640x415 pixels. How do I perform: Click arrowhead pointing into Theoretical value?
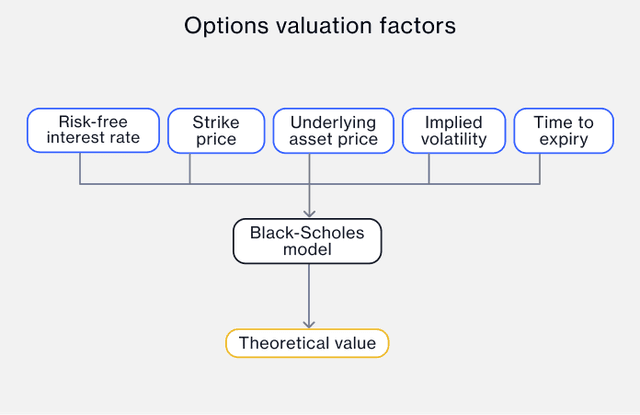[309, 323]
